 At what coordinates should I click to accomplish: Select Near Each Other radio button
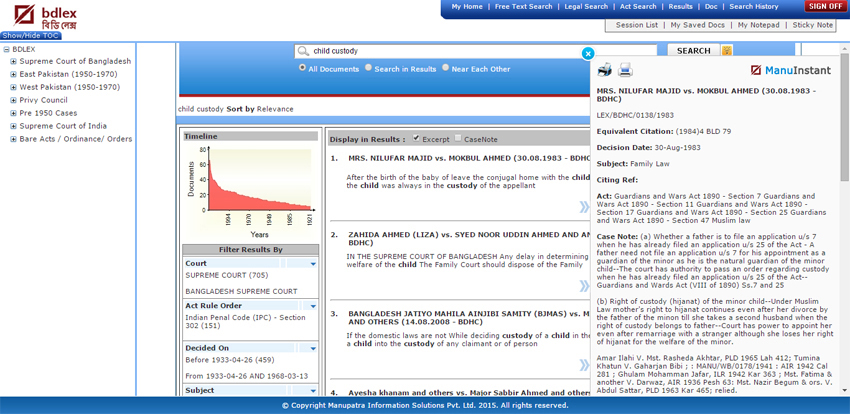(446, 68)
